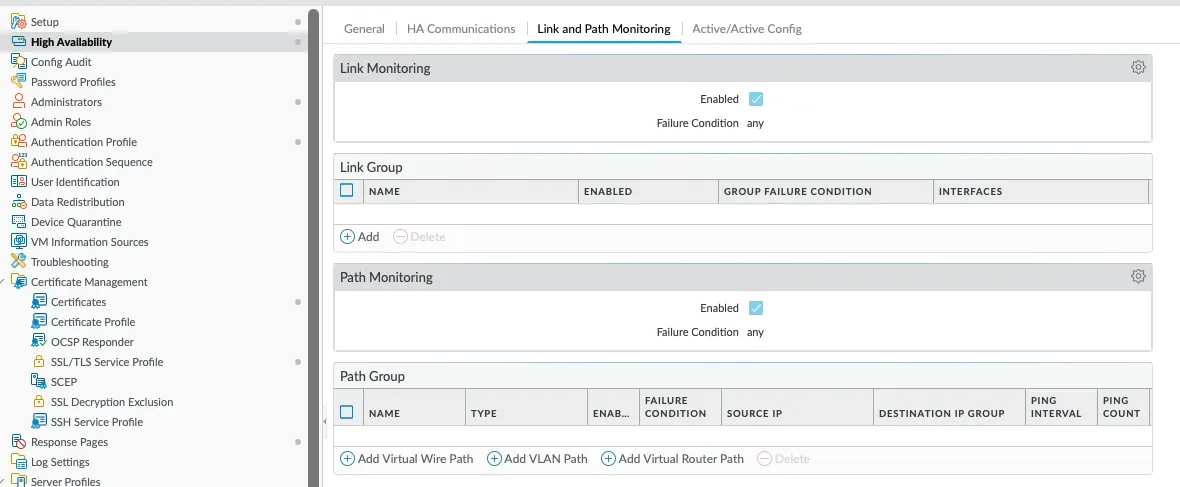Click Add Virtual Router Path

point(672,458)
